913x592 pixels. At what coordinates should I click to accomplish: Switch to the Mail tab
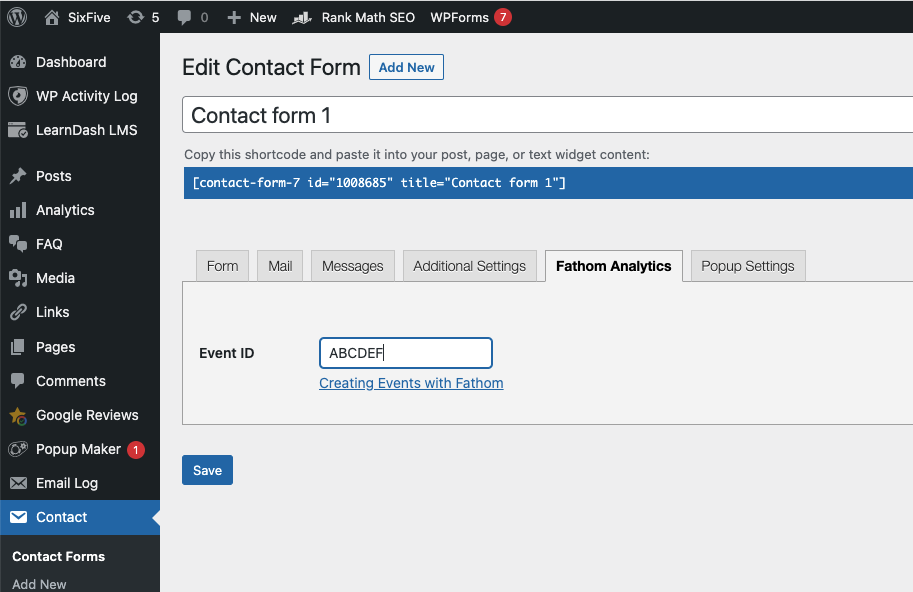[280, 266]
